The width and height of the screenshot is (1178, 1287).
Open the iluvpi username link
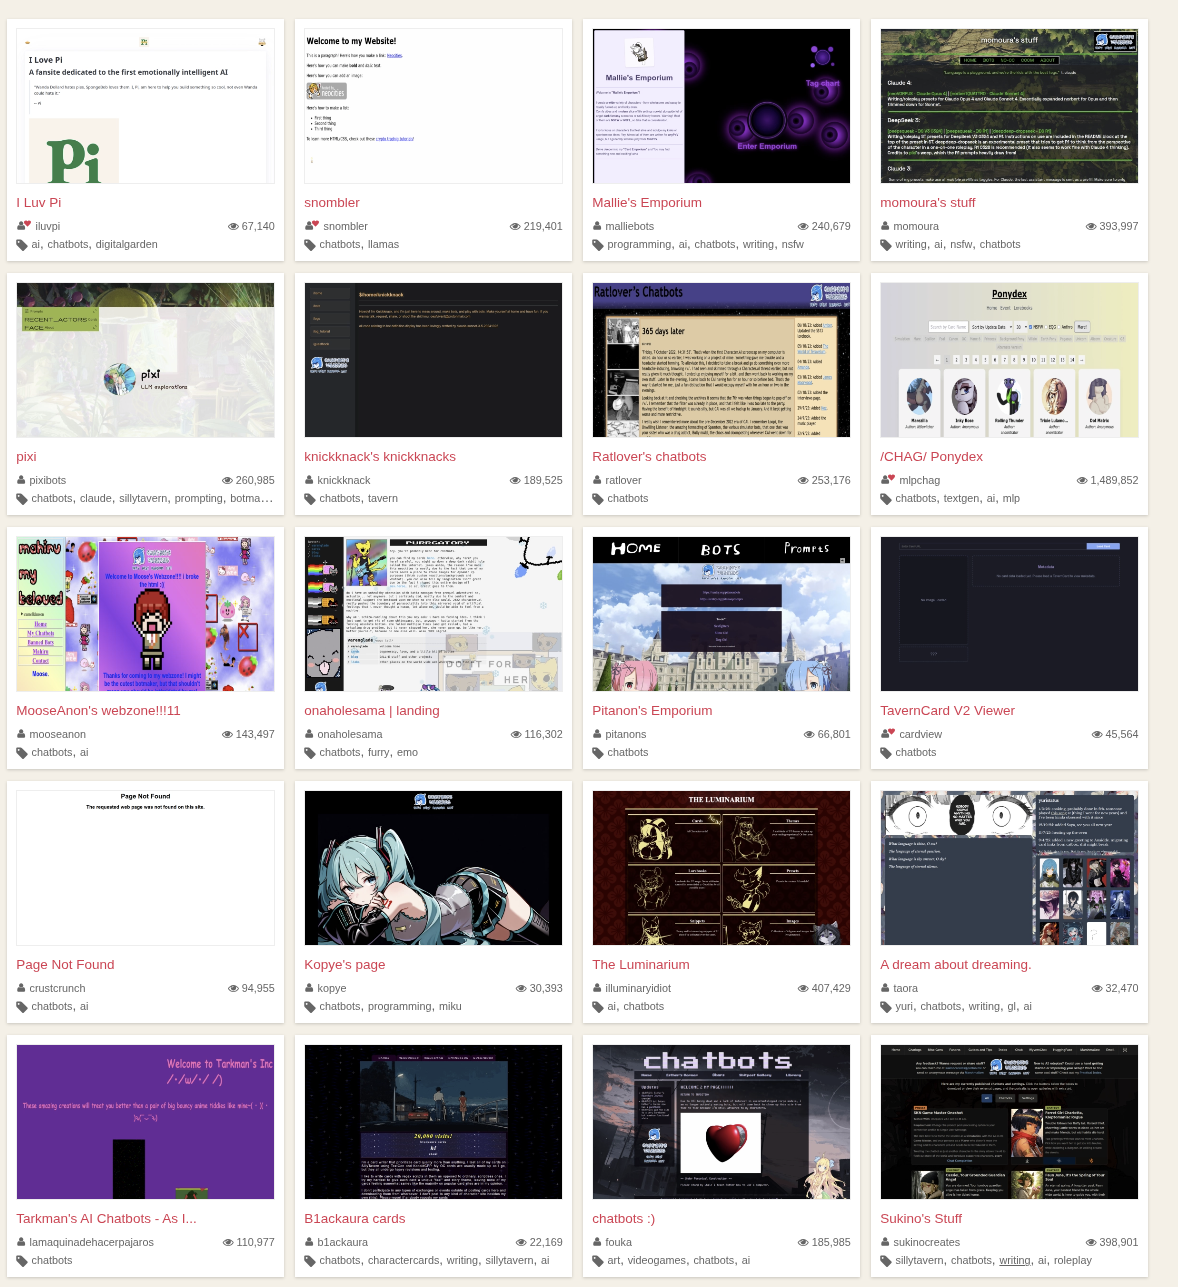pos(48,226)
